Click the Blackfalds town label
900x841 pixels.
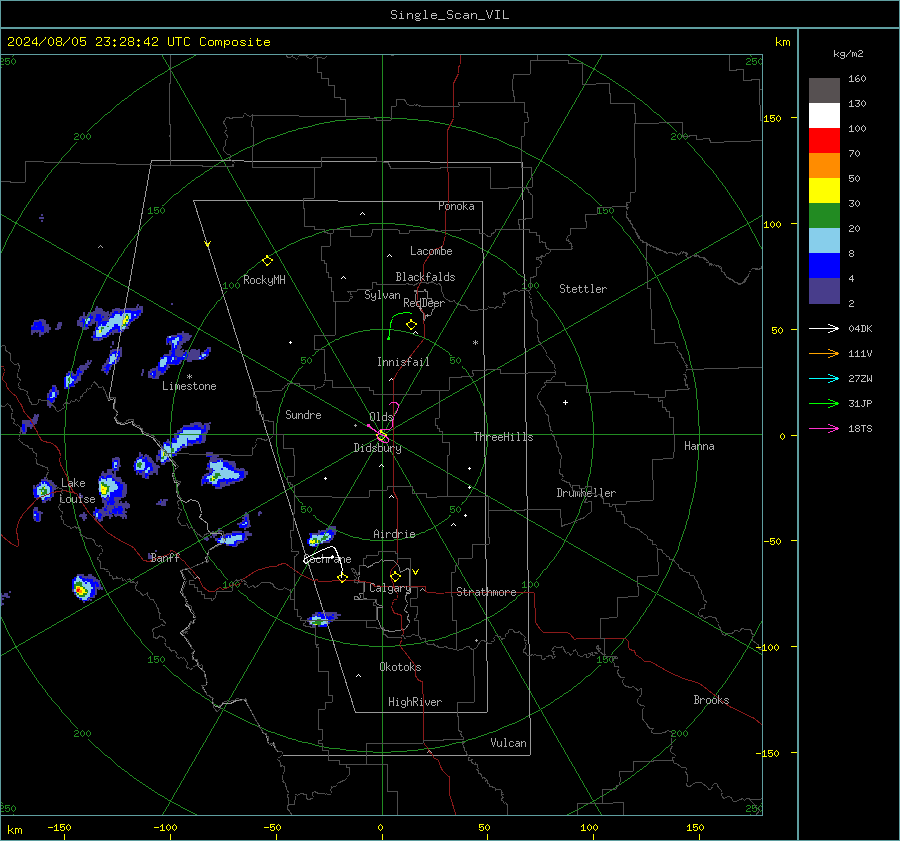coord(425,277)
